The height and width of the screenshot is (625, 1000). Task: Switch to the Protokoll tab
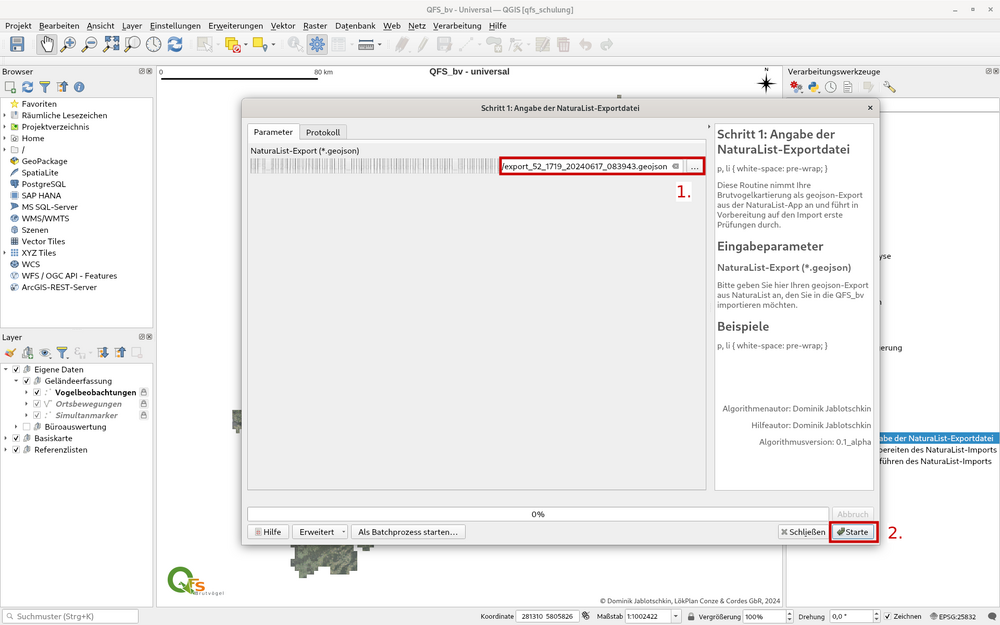point(323,133)
